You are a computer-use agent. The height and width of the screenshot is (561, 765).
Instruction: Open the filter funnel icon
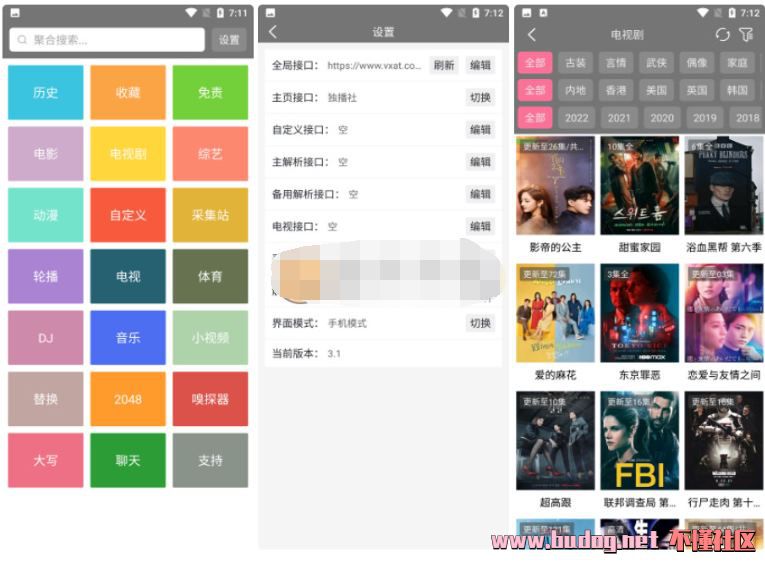[746, 35]
